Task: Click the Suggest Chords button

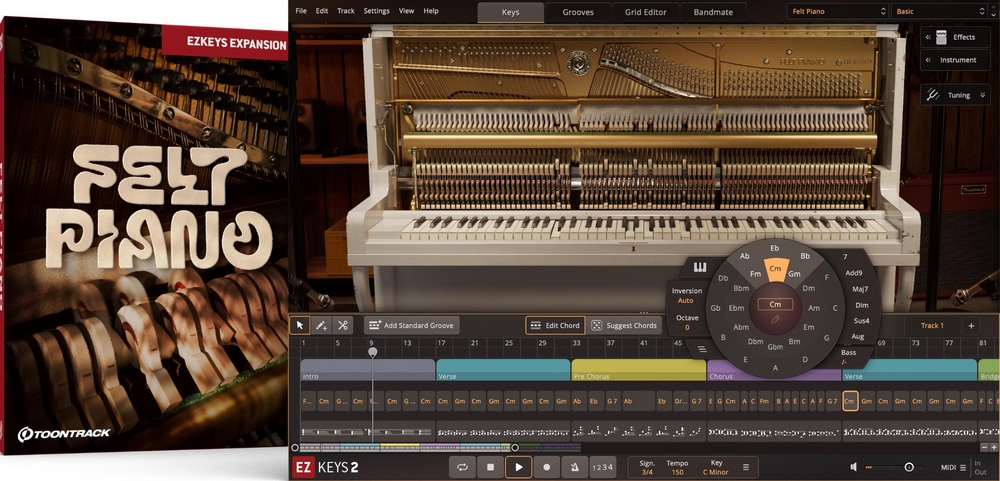Action: 624,325
